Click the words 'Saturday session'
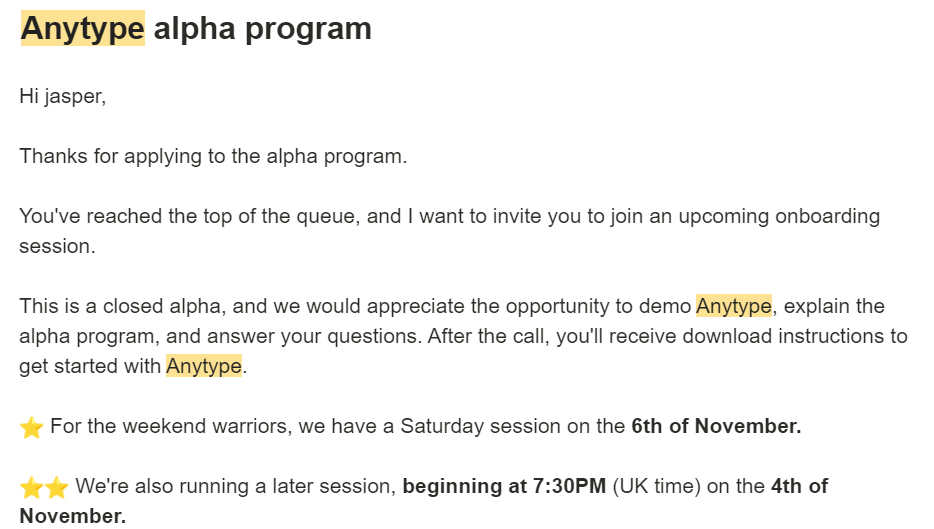Image resolution: width=934 pixels, height=529 pixels. click(x=481, y=427)
